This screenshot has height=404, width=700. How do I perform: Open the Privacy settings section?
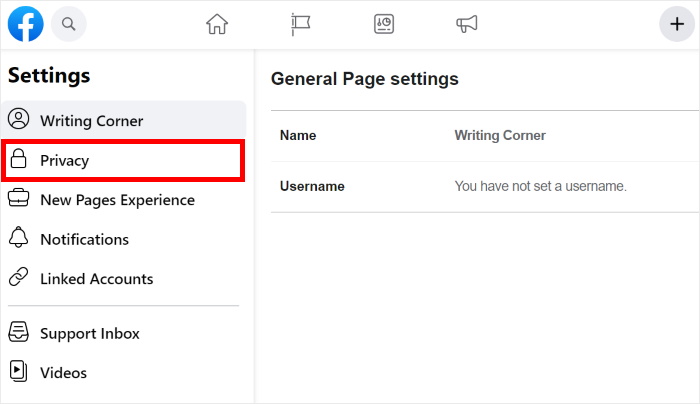65,160
